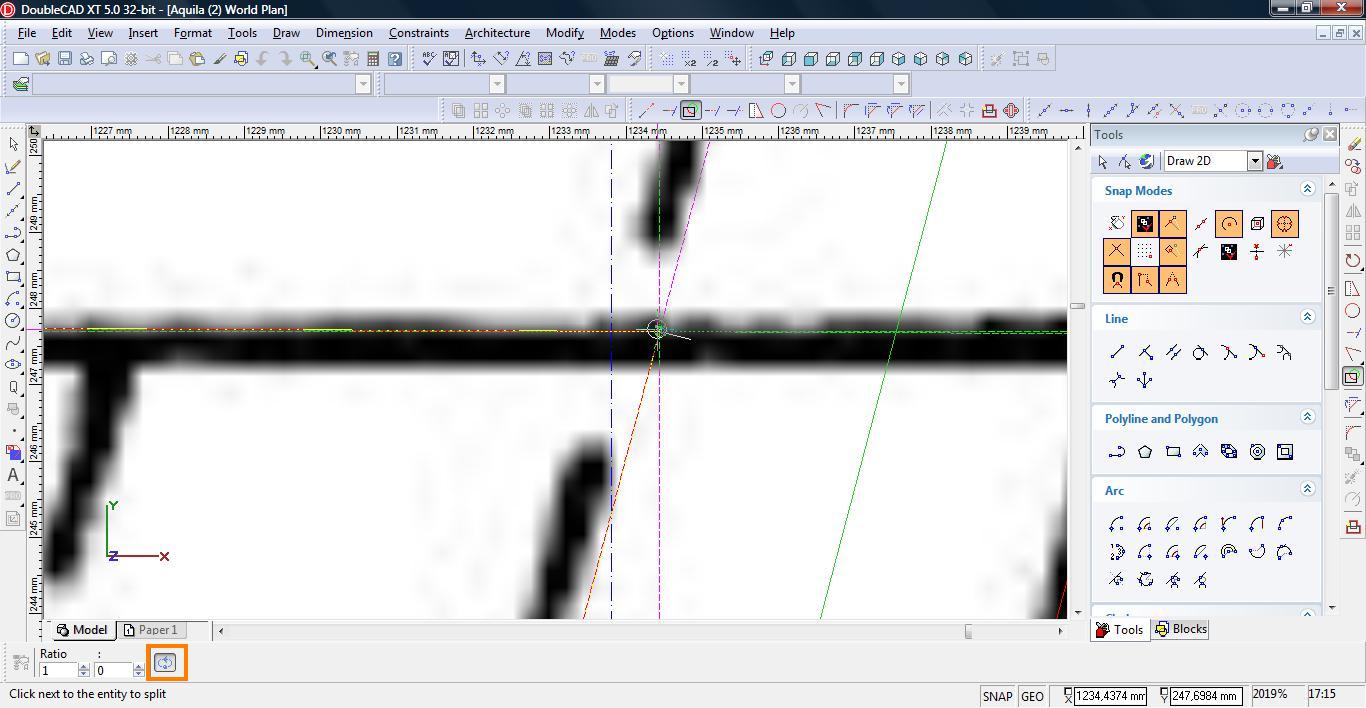The image size is (1366, 708).
Task: Select the rectangle tool under Polyline and Polygon
Action: (x=1173, y=452)
